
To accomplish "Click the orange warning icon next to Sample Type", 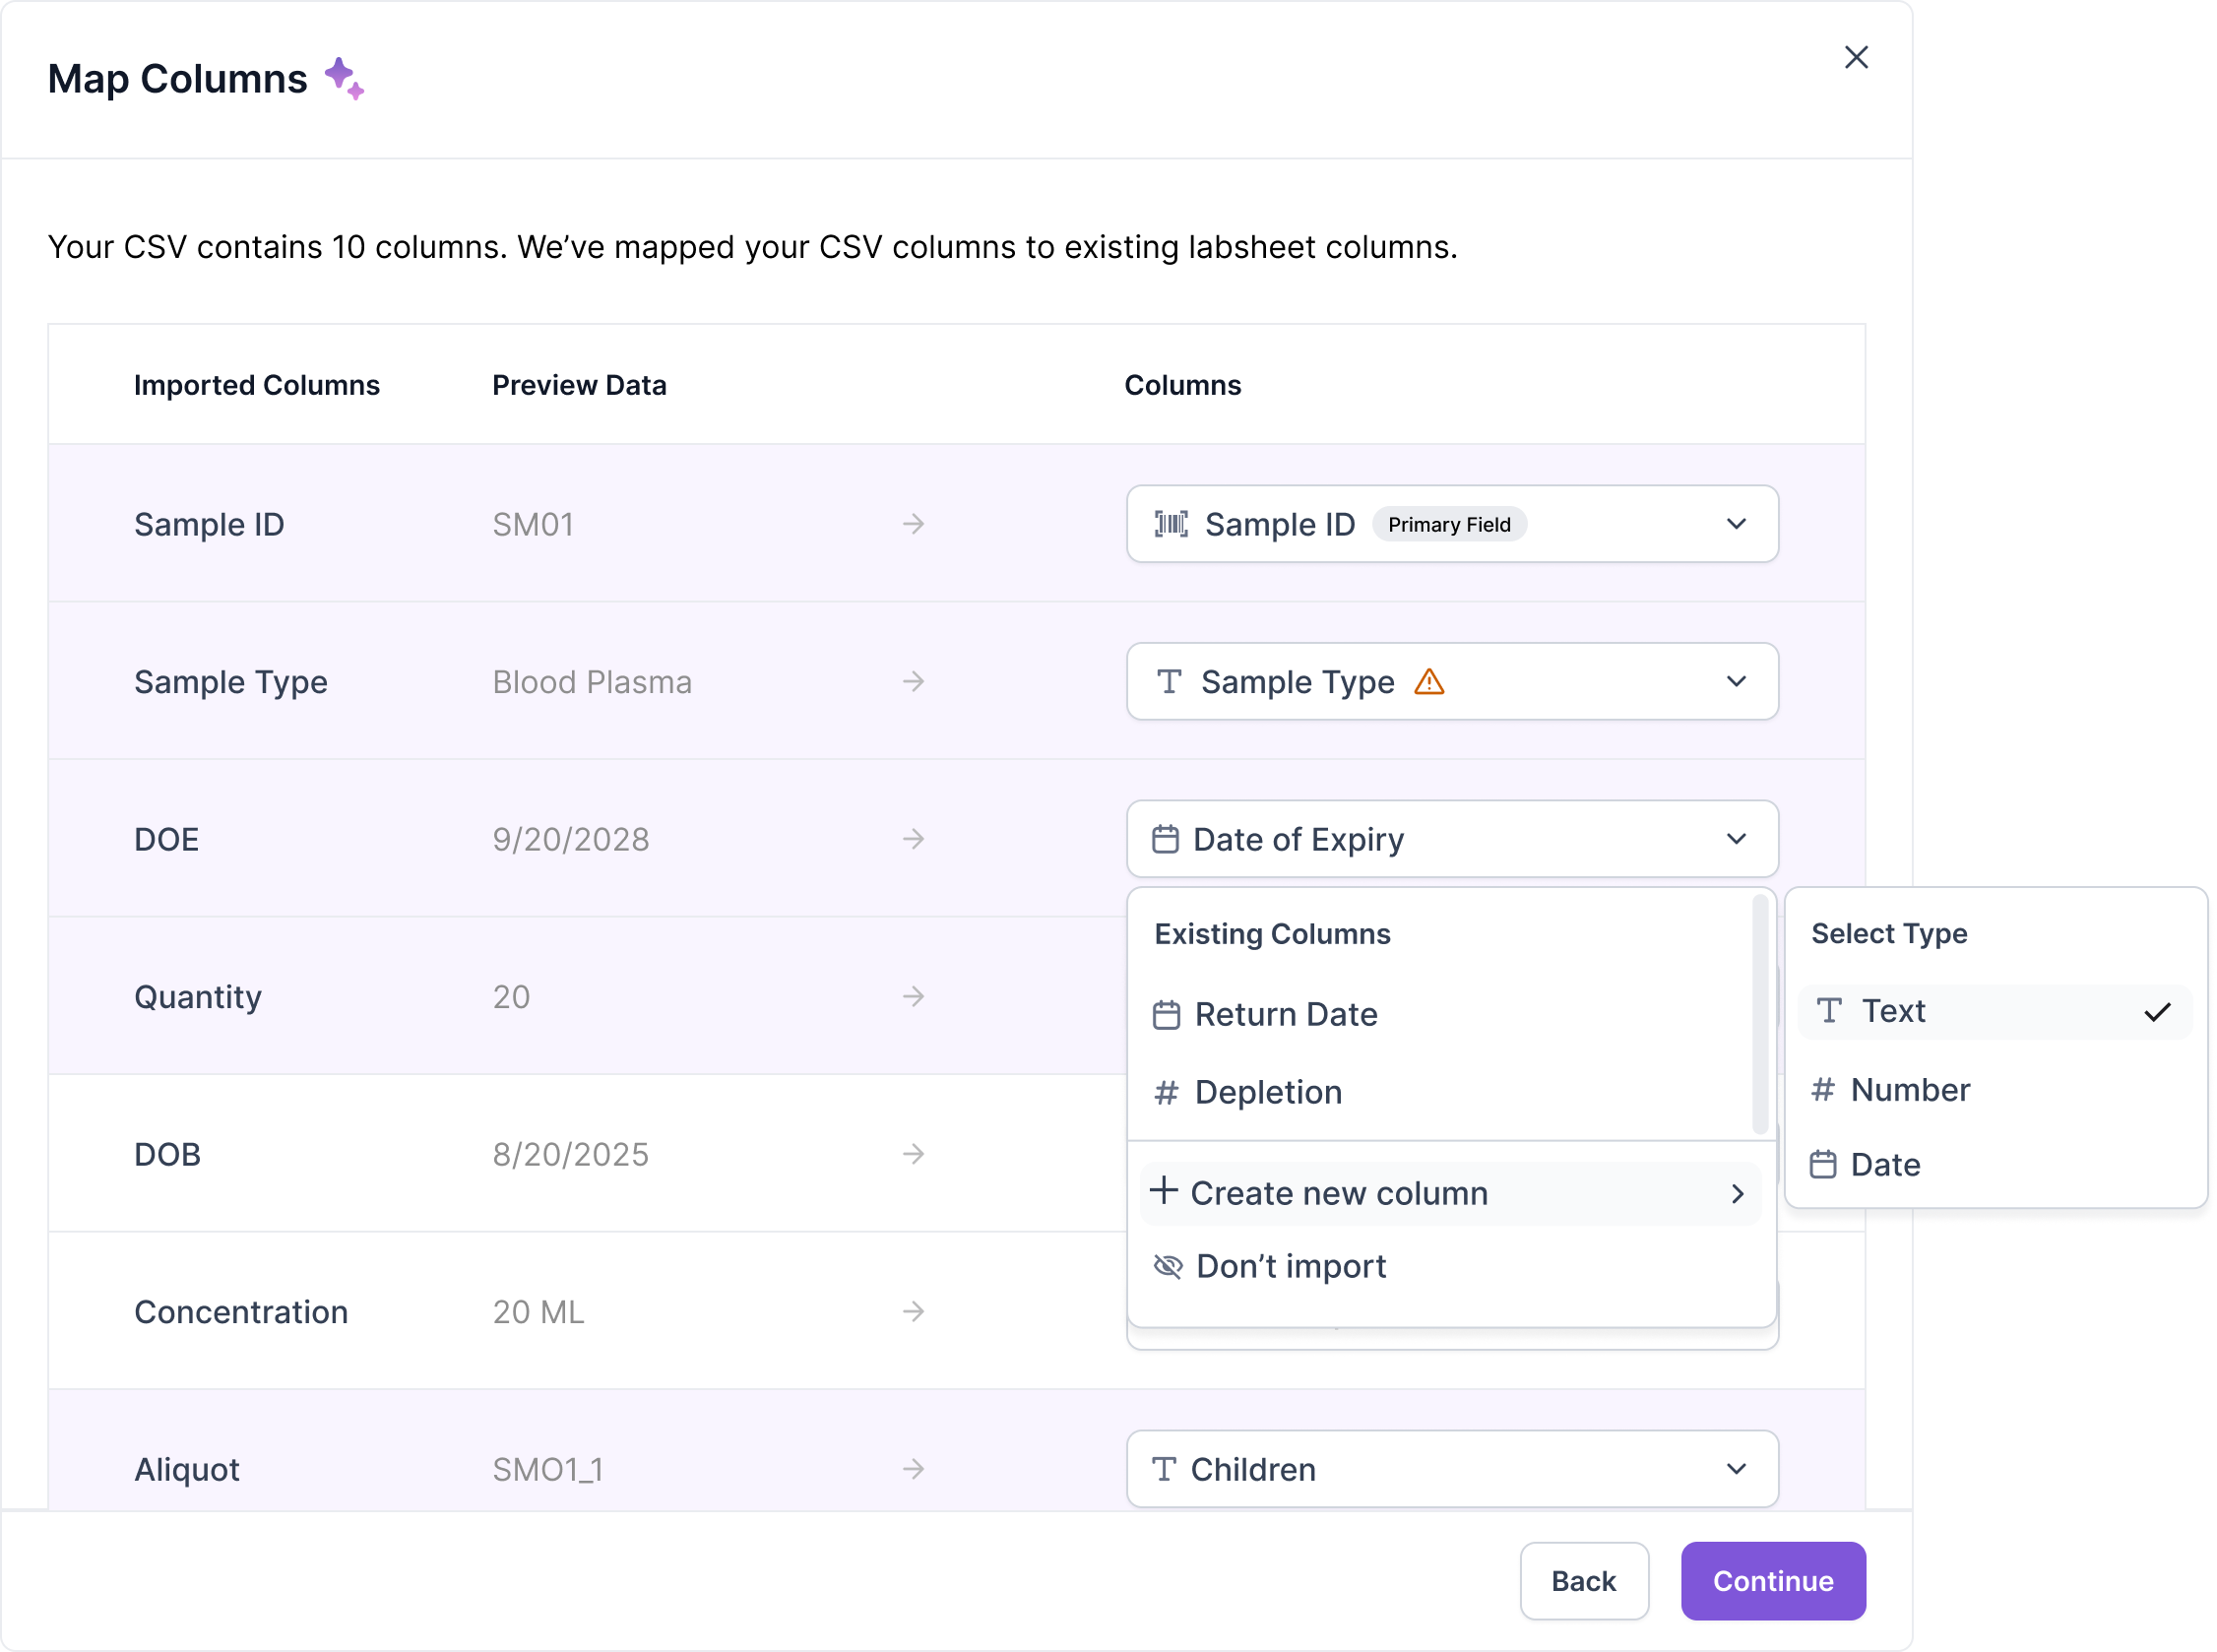I will pos(1429,682).
